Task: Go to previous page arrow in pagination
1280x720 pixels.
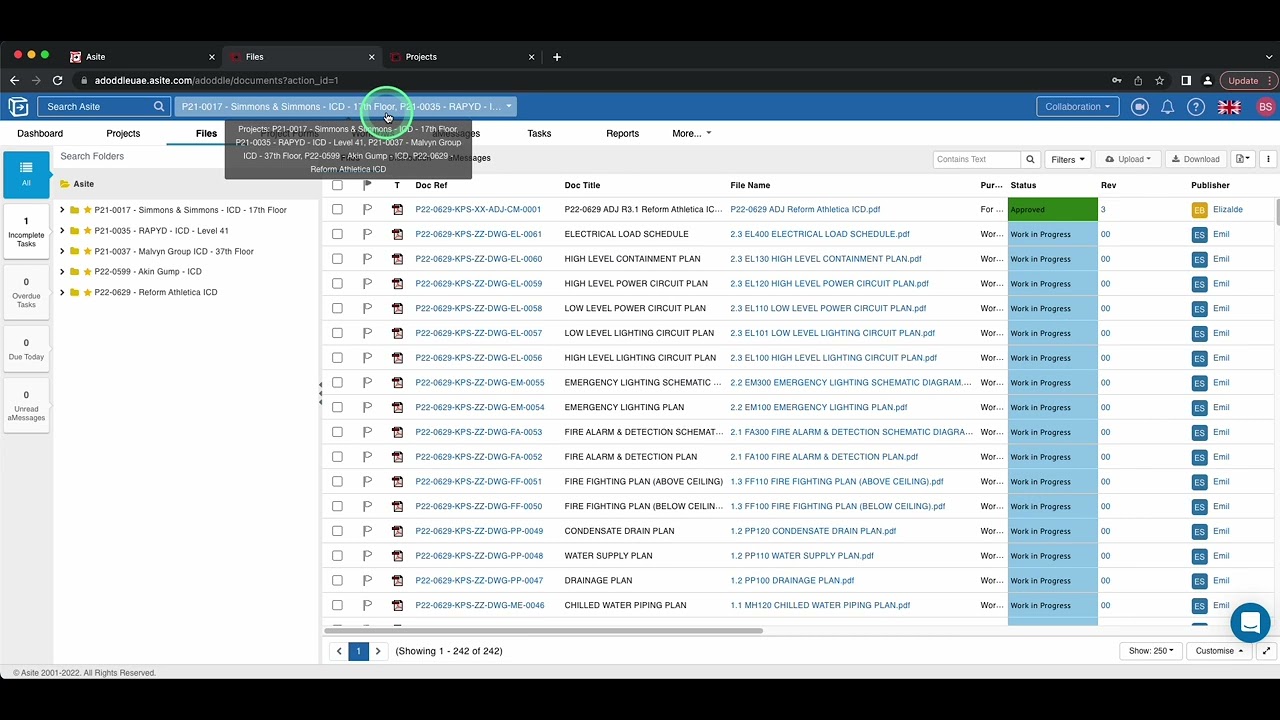Action: [x=339, y=651]
